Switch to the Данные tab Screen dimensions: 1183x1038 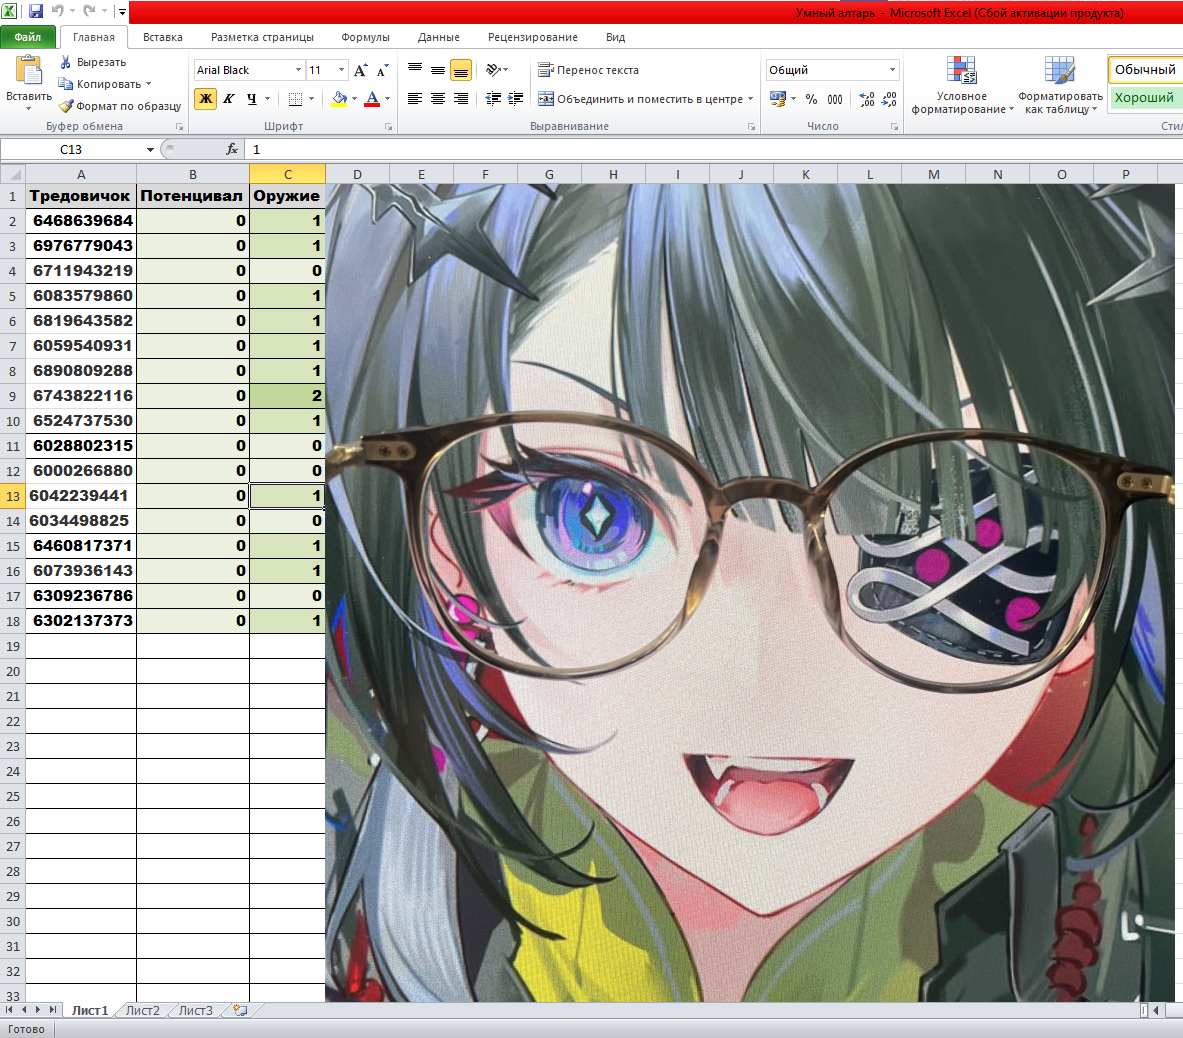coord(438,37)
